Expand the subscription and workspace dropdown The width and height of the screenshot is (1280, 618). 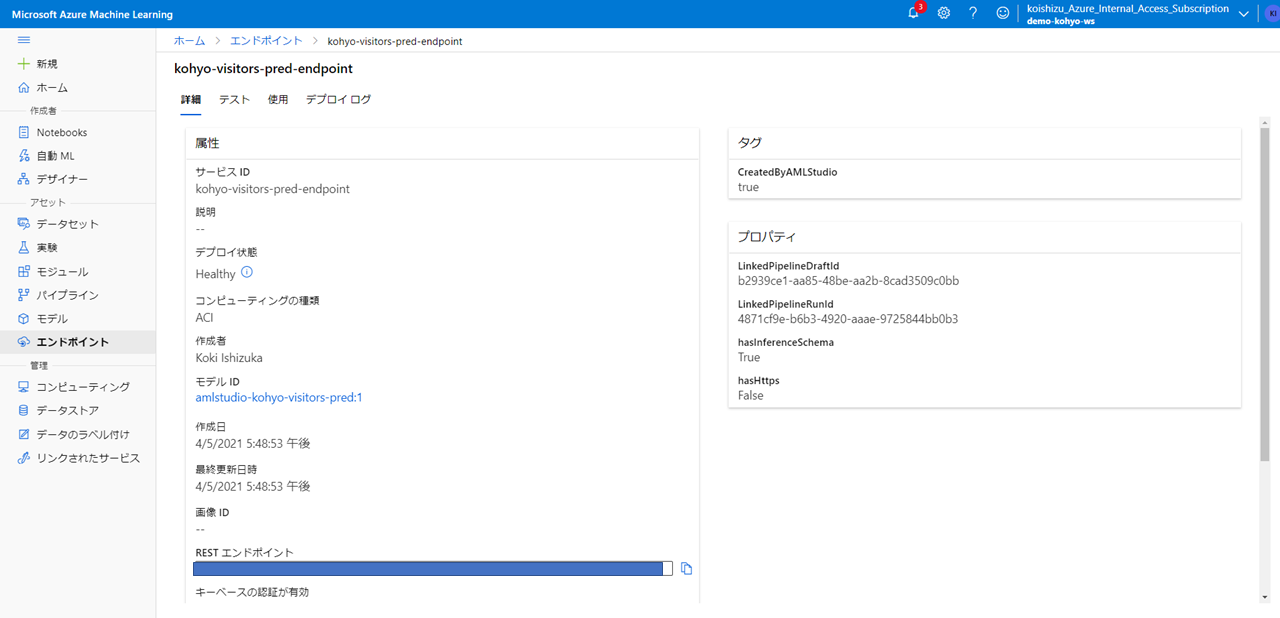point(1244,14)
